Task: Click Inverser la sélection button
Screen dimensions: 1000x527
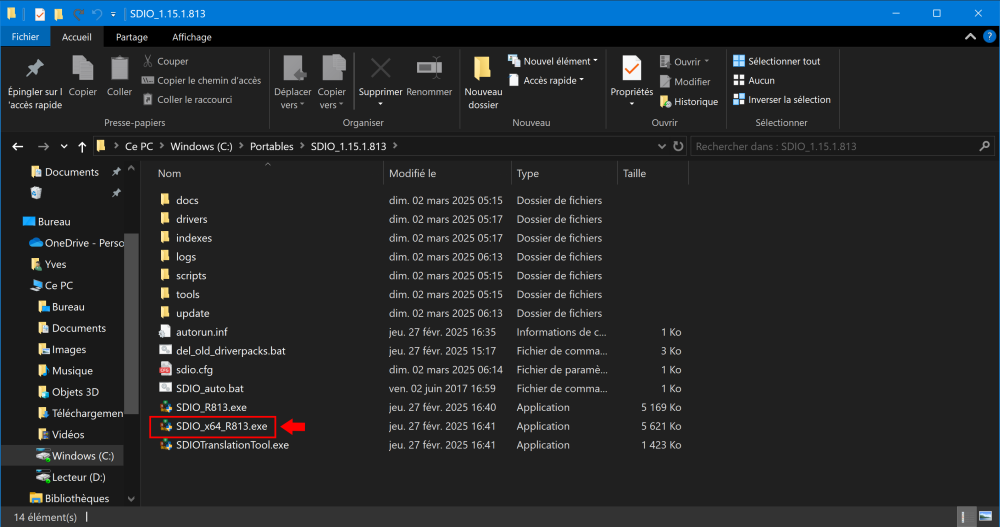Action: (782, 99)
